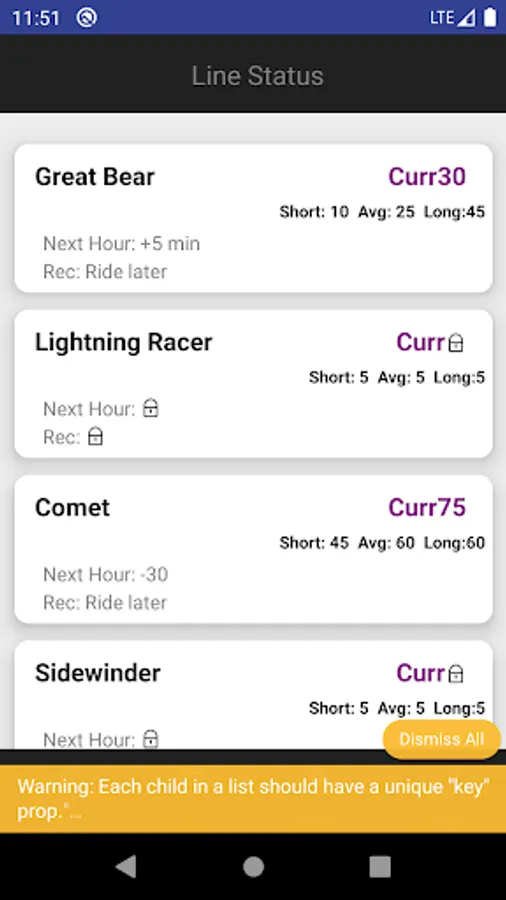Tap the Android recent apps square
This screenshot has width=506, height=900.
point(380,867)
